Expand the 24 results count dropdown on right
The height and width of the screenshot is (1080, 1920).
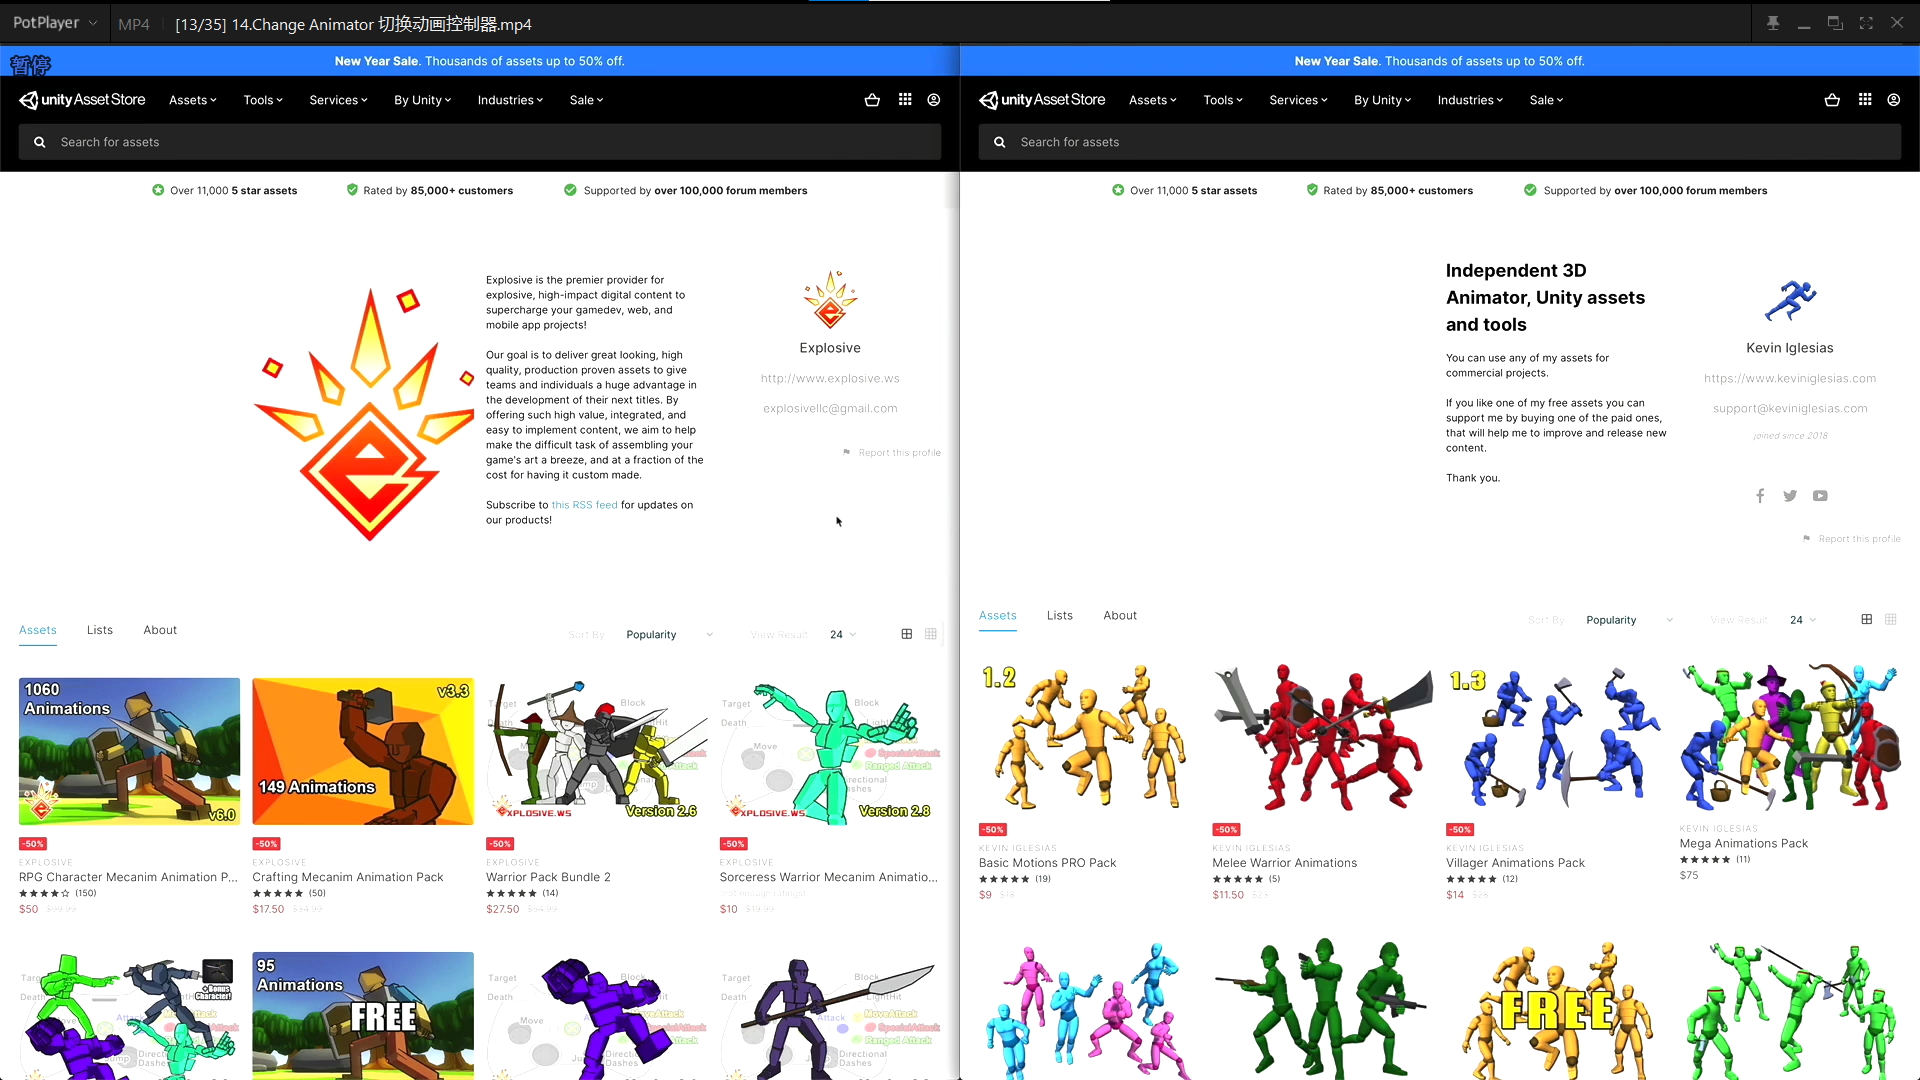[1803, 620]
